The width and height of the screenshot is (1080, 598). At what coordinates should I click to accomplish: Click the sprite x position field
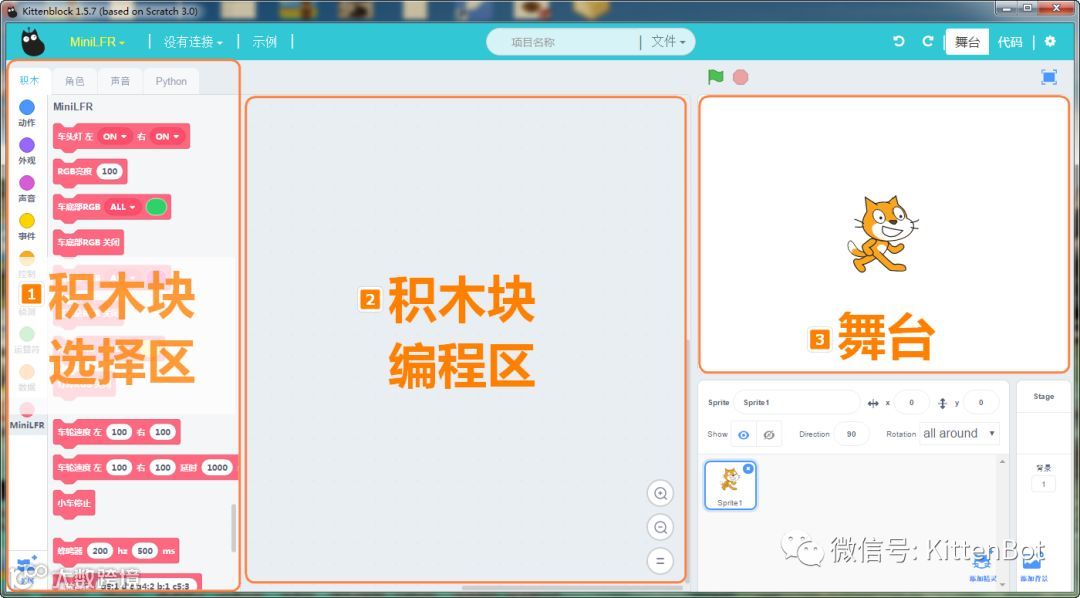pos(912,402)
